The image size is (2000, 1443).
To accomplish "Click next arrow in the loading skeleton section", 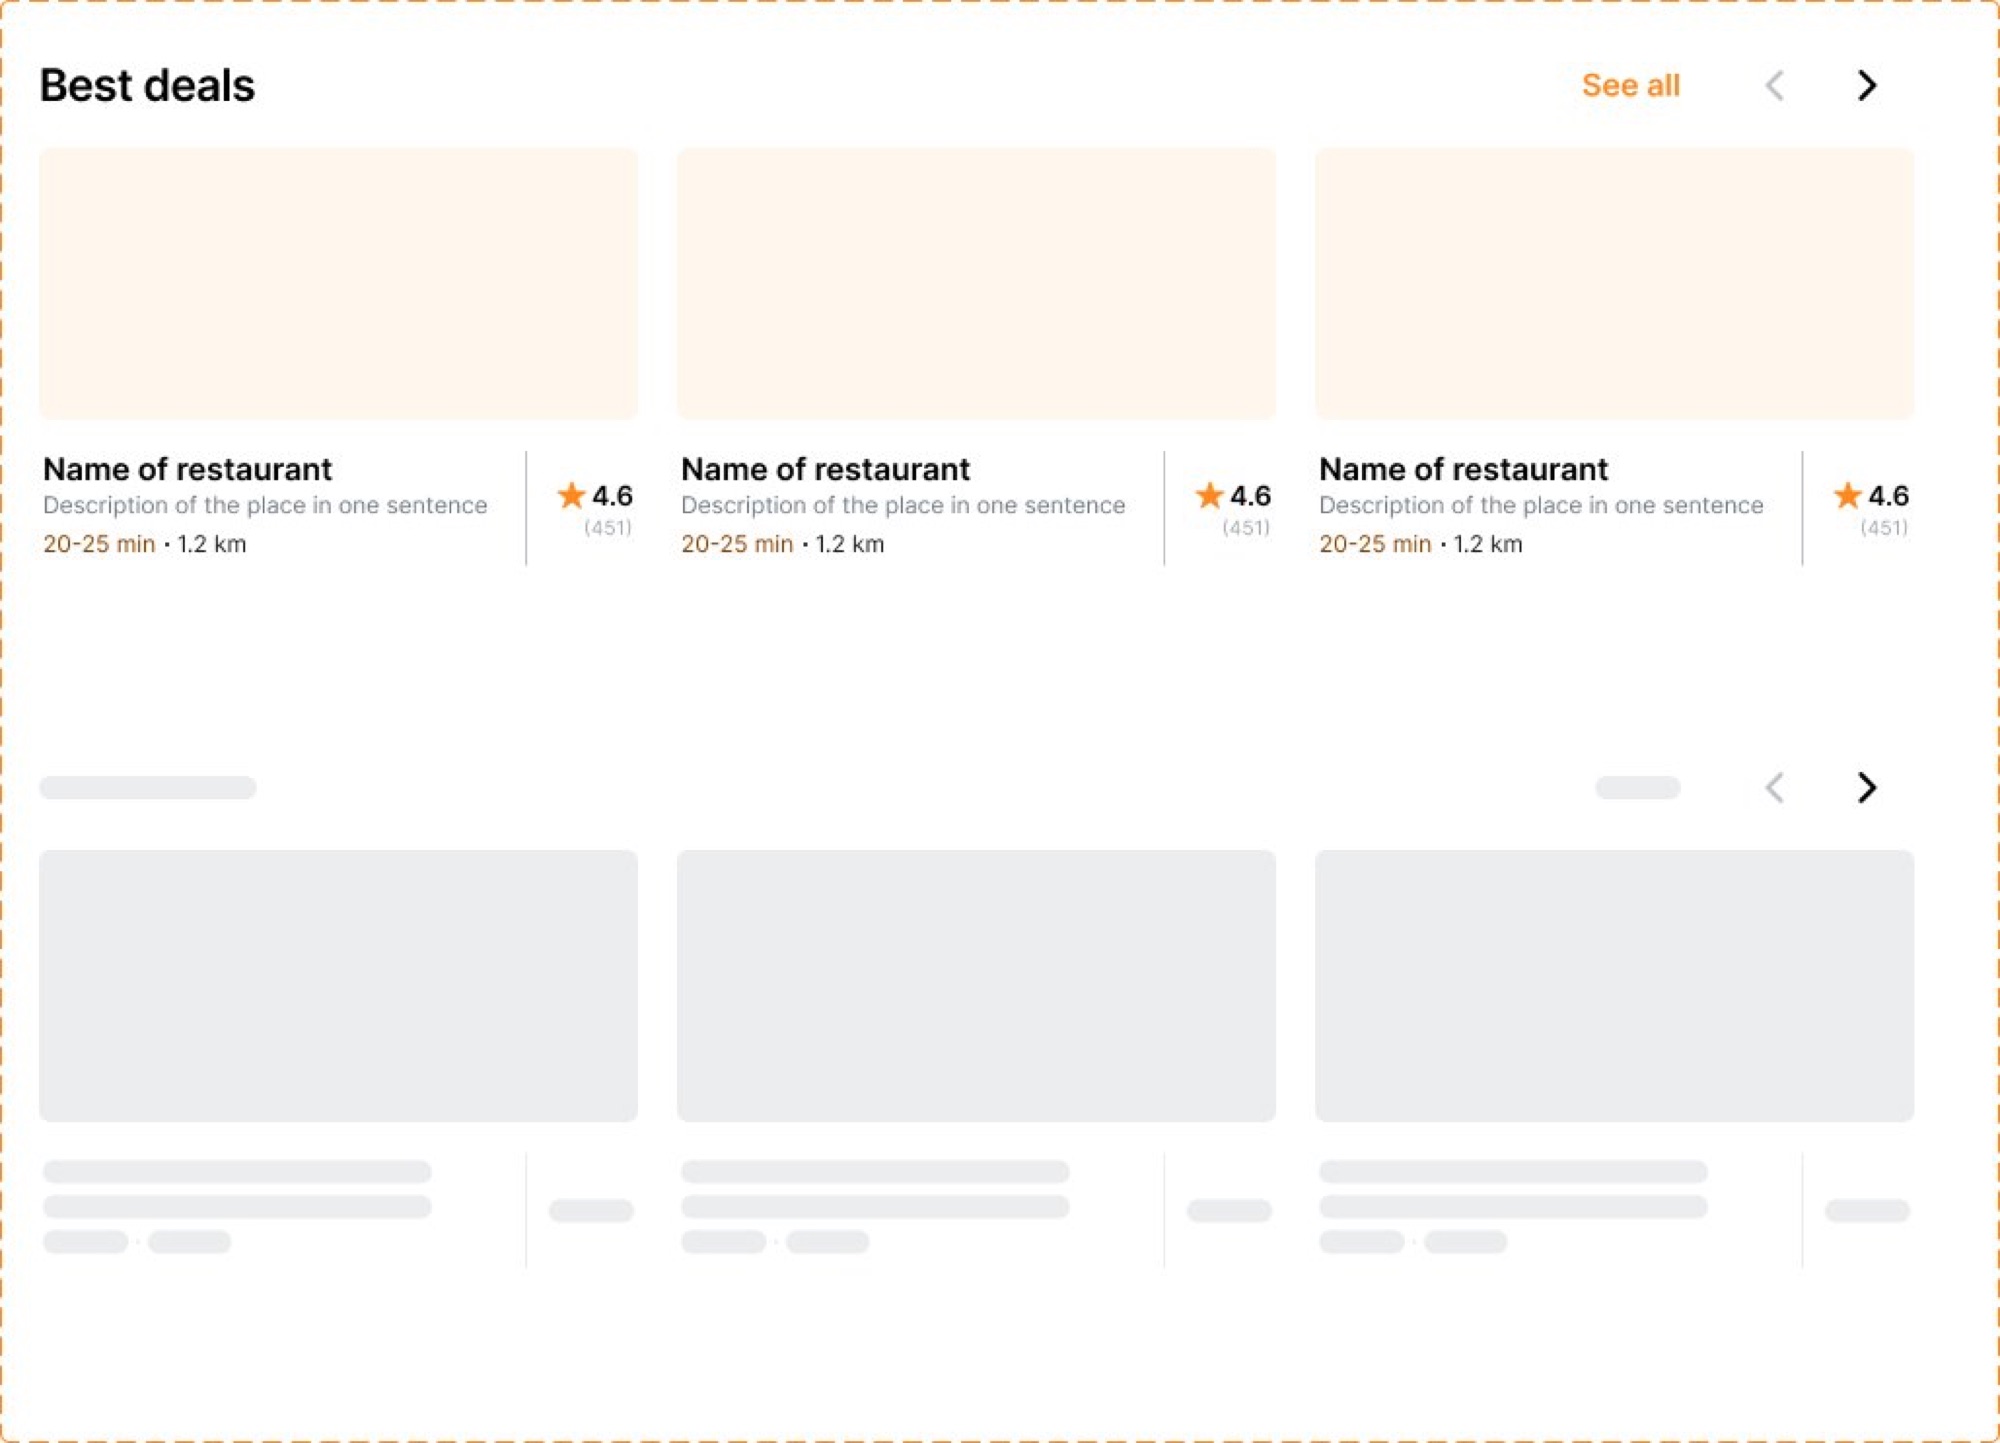I will pyautogui.click(x=1866, y=788).
